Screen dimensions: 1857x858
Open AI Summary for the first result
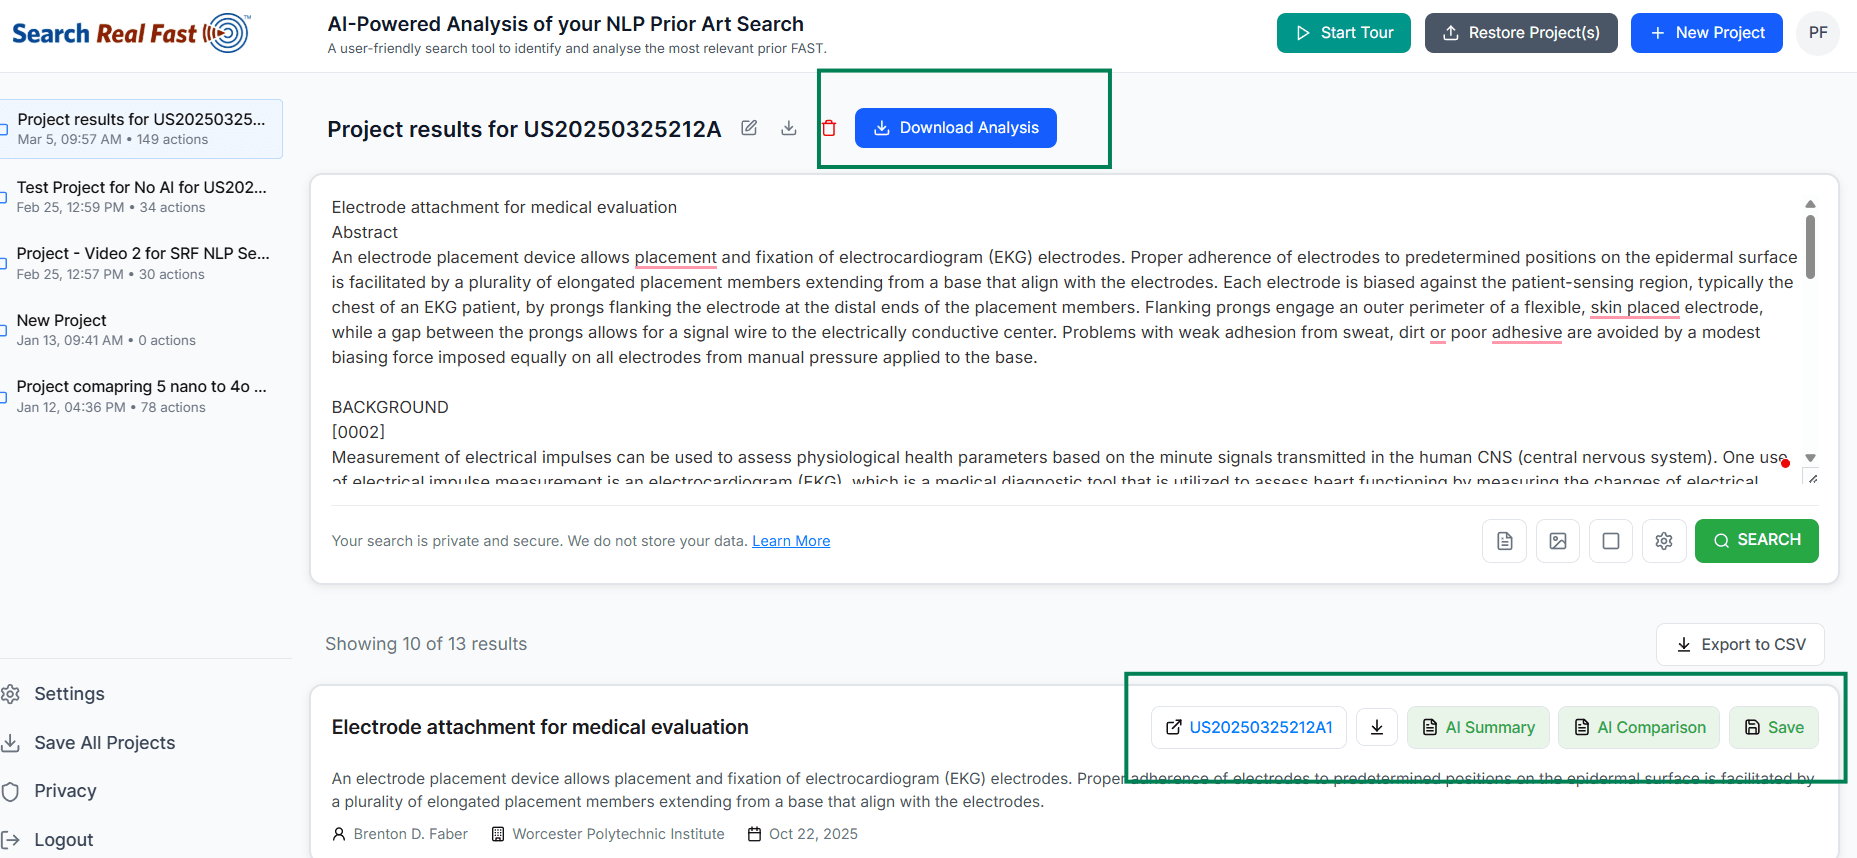(x=1478, y=727)
